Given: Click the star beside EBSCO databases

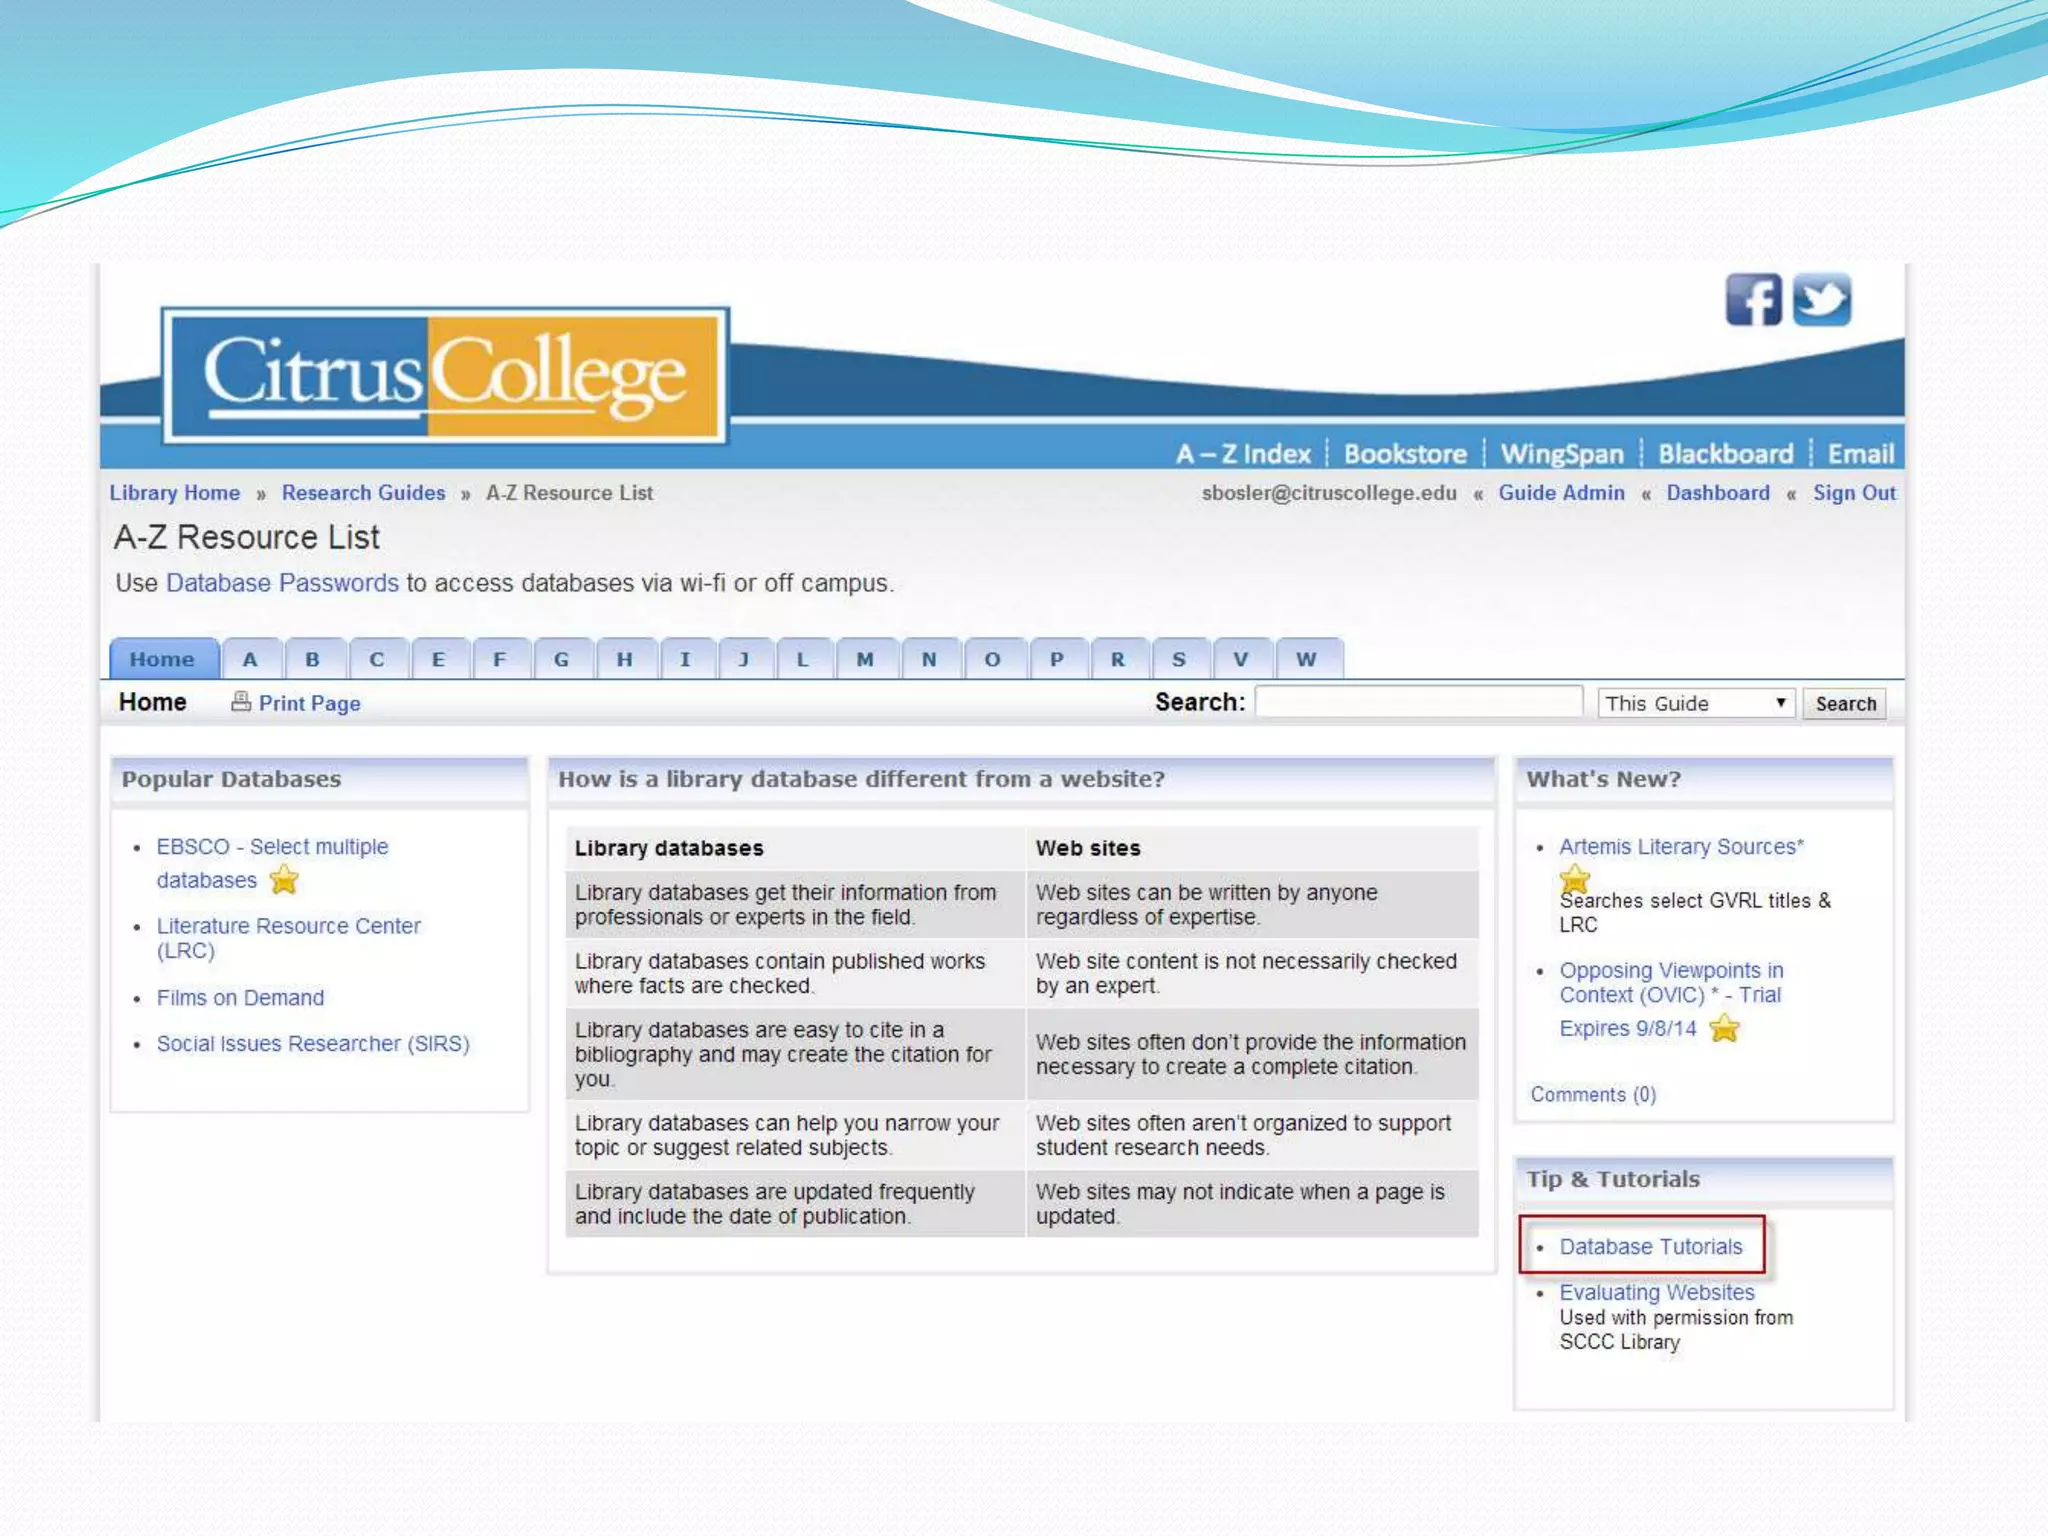Looking at the screenshot, I should (285, 880).
